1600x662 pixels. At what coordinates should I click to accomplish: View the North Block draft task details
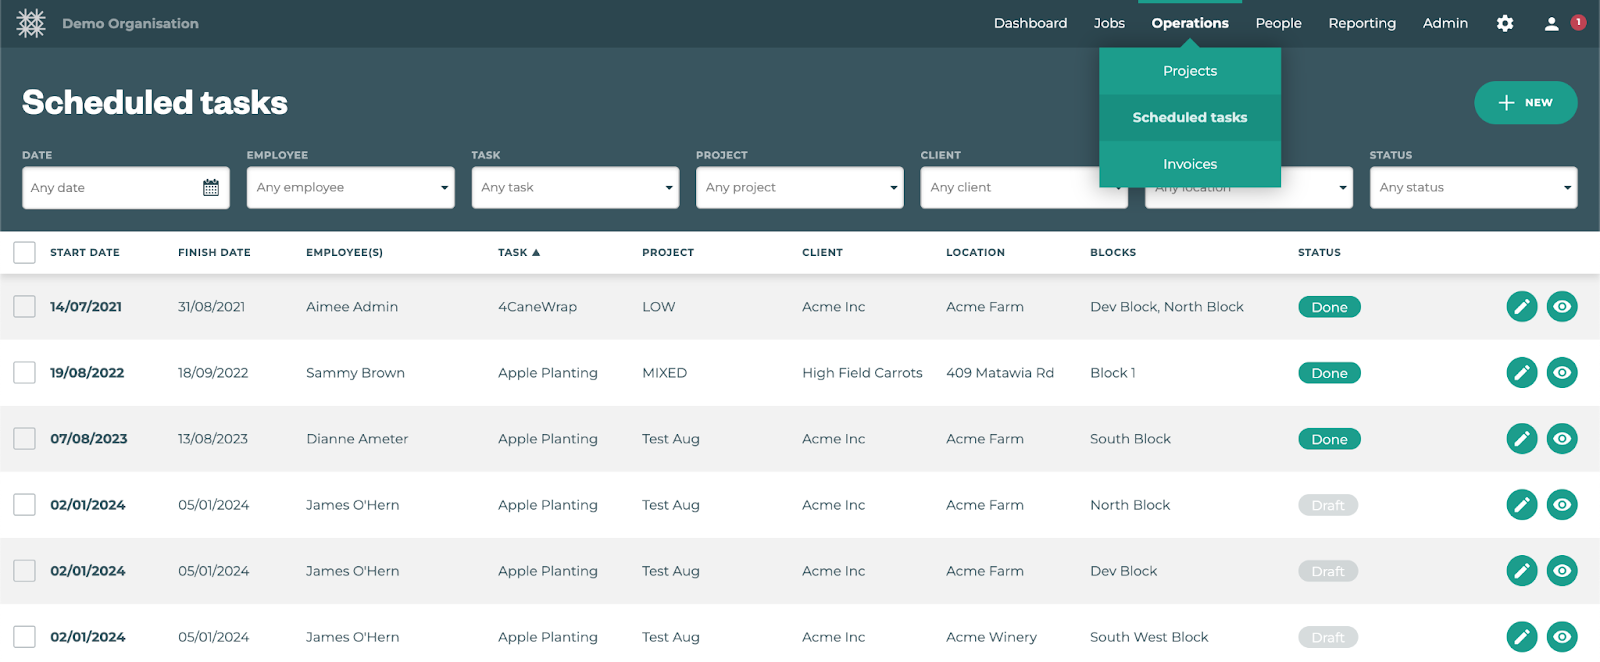(1561, 505)
